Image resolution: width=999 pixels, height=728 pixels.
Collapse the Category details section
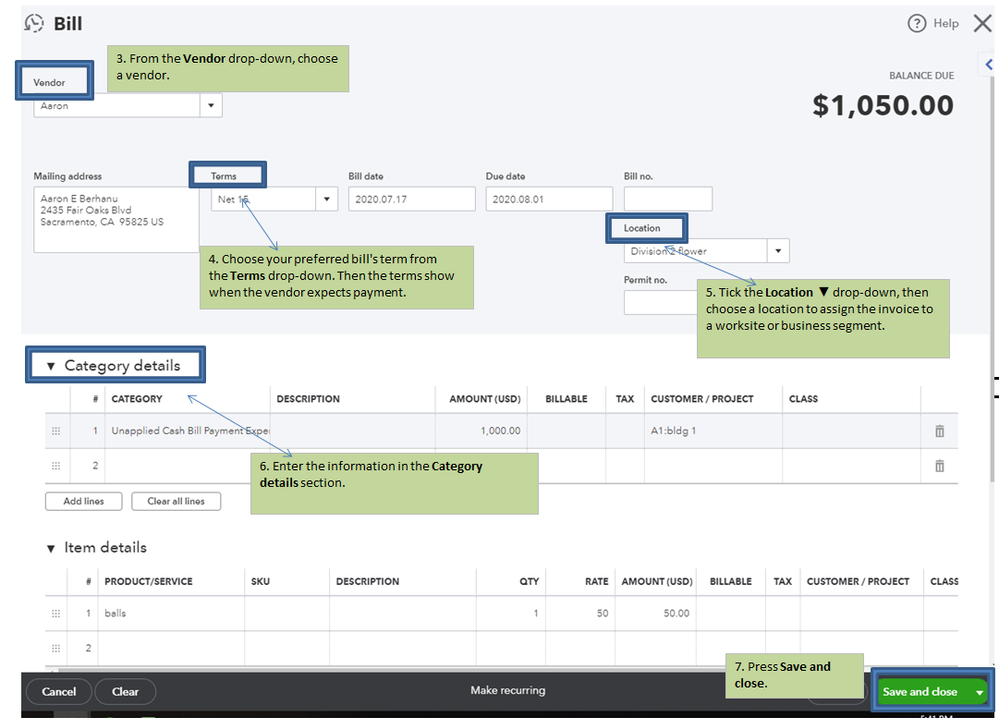51,366
